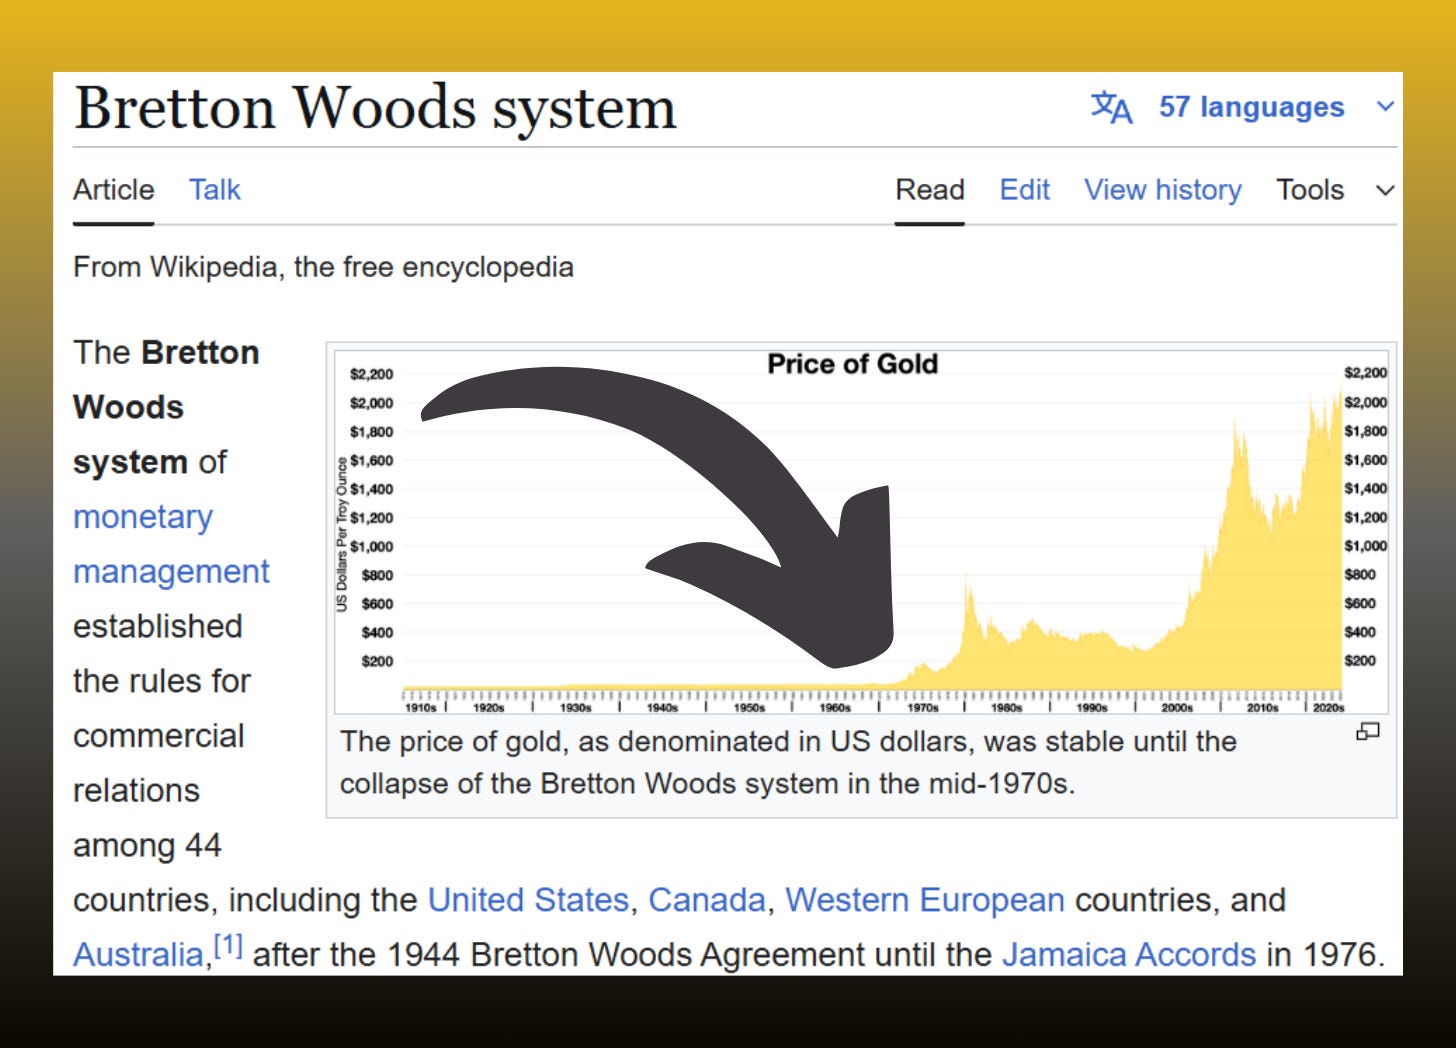Click the language translation icon
Screen dimensions: 1456x1048
[x=1111, y=107]
